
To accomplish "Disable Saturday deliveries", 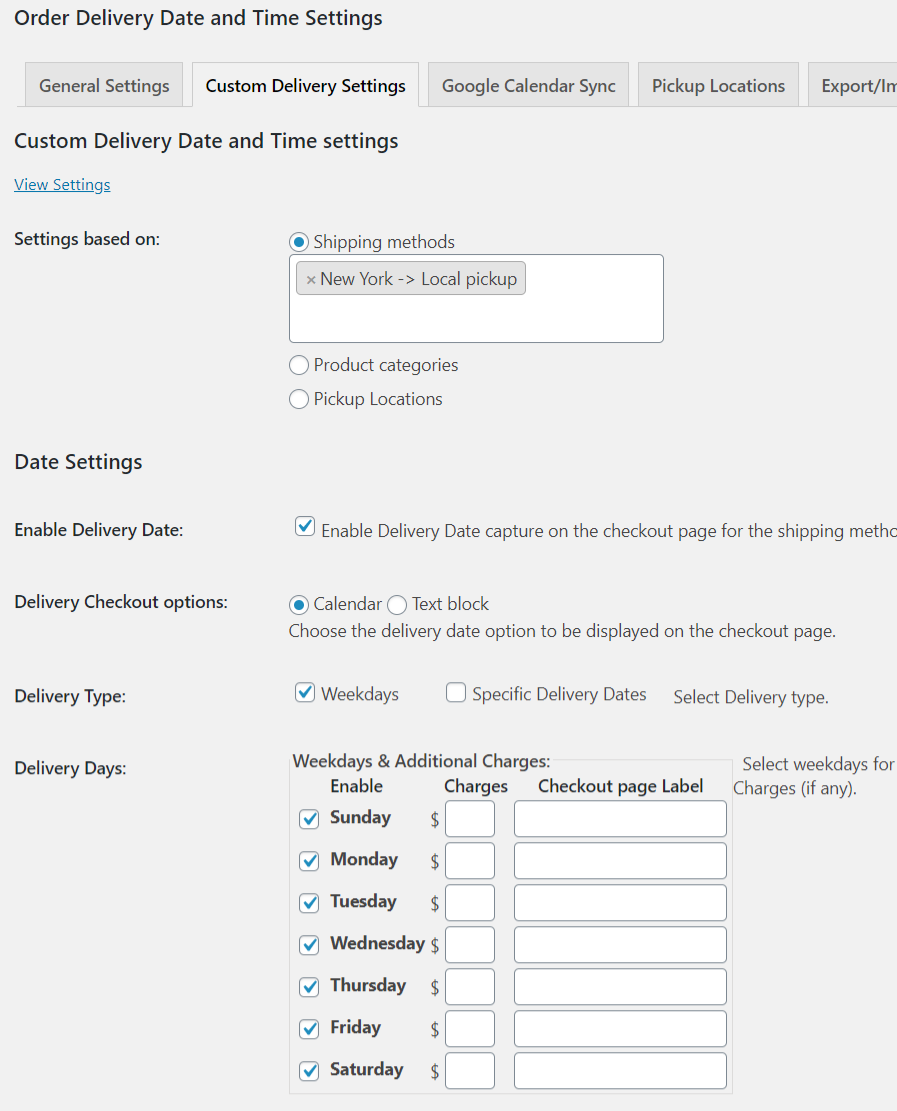I will pyautogui.click(x=309, y=1070).
